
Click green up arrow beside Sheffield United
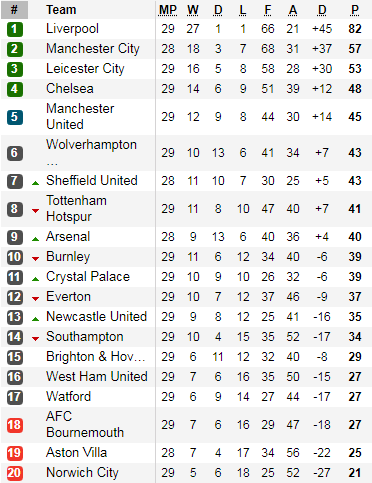click(35, 183)
